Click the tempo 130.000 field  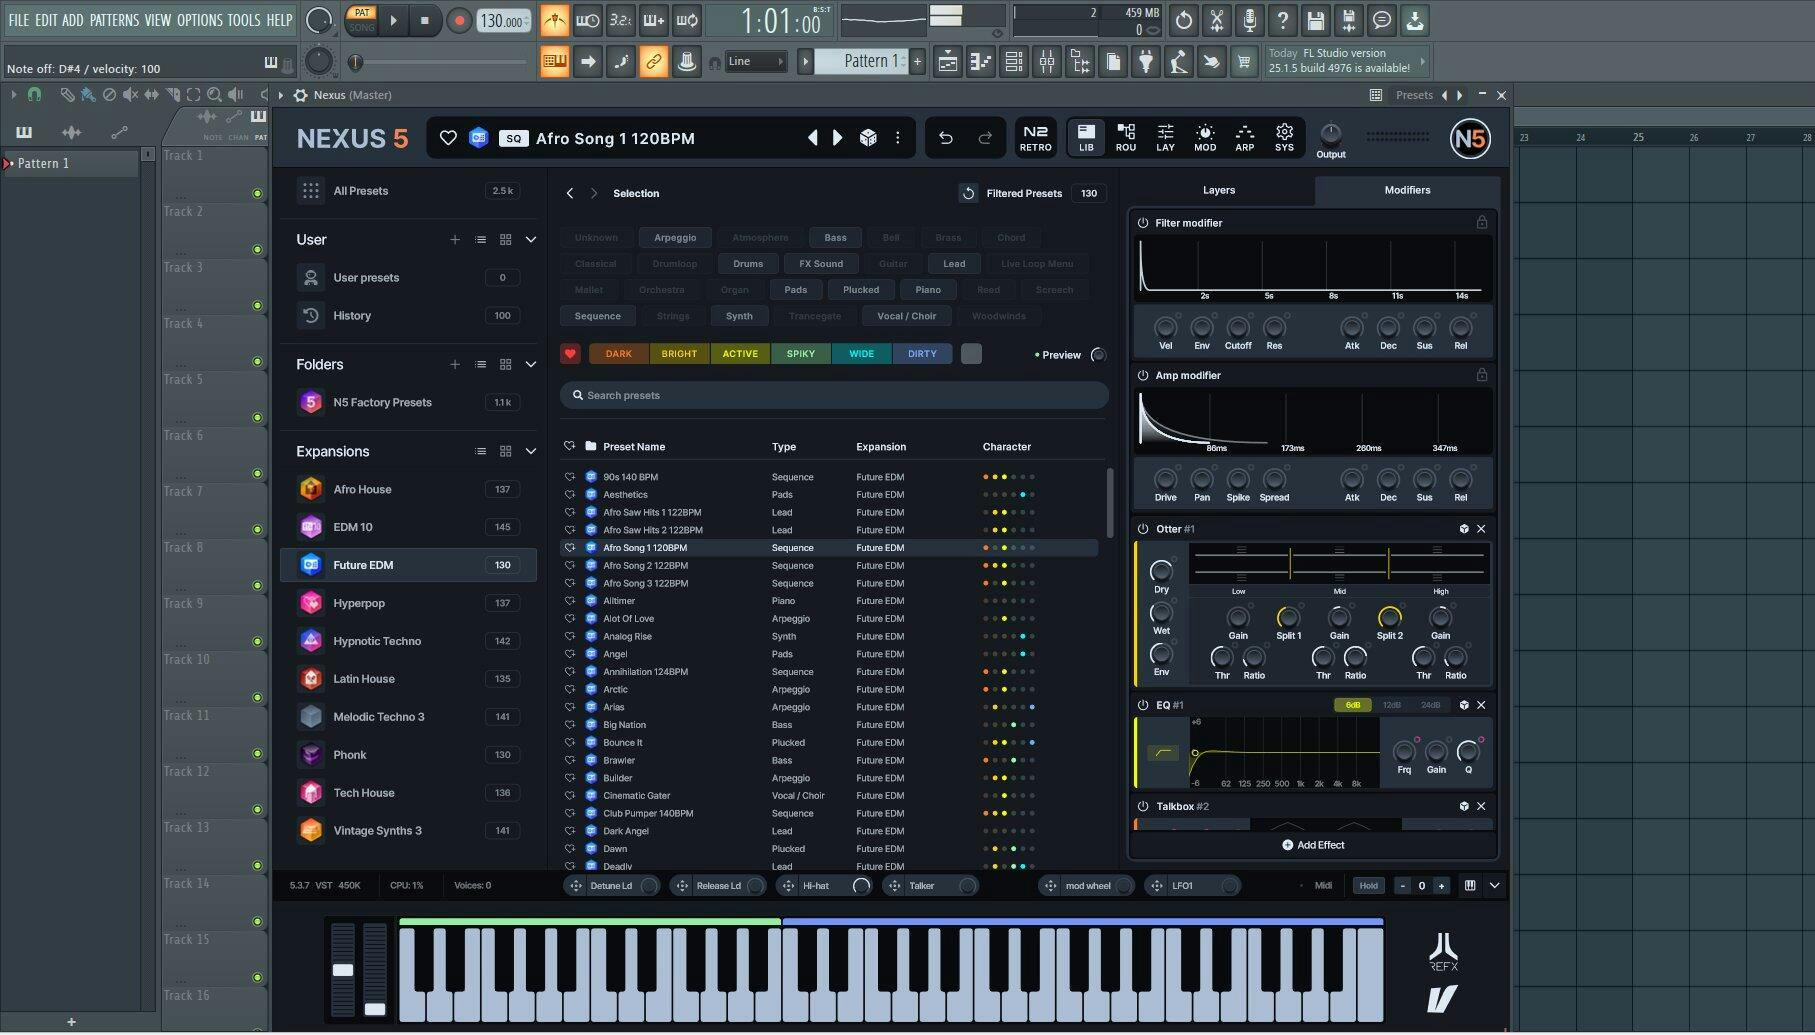[503, 20]
